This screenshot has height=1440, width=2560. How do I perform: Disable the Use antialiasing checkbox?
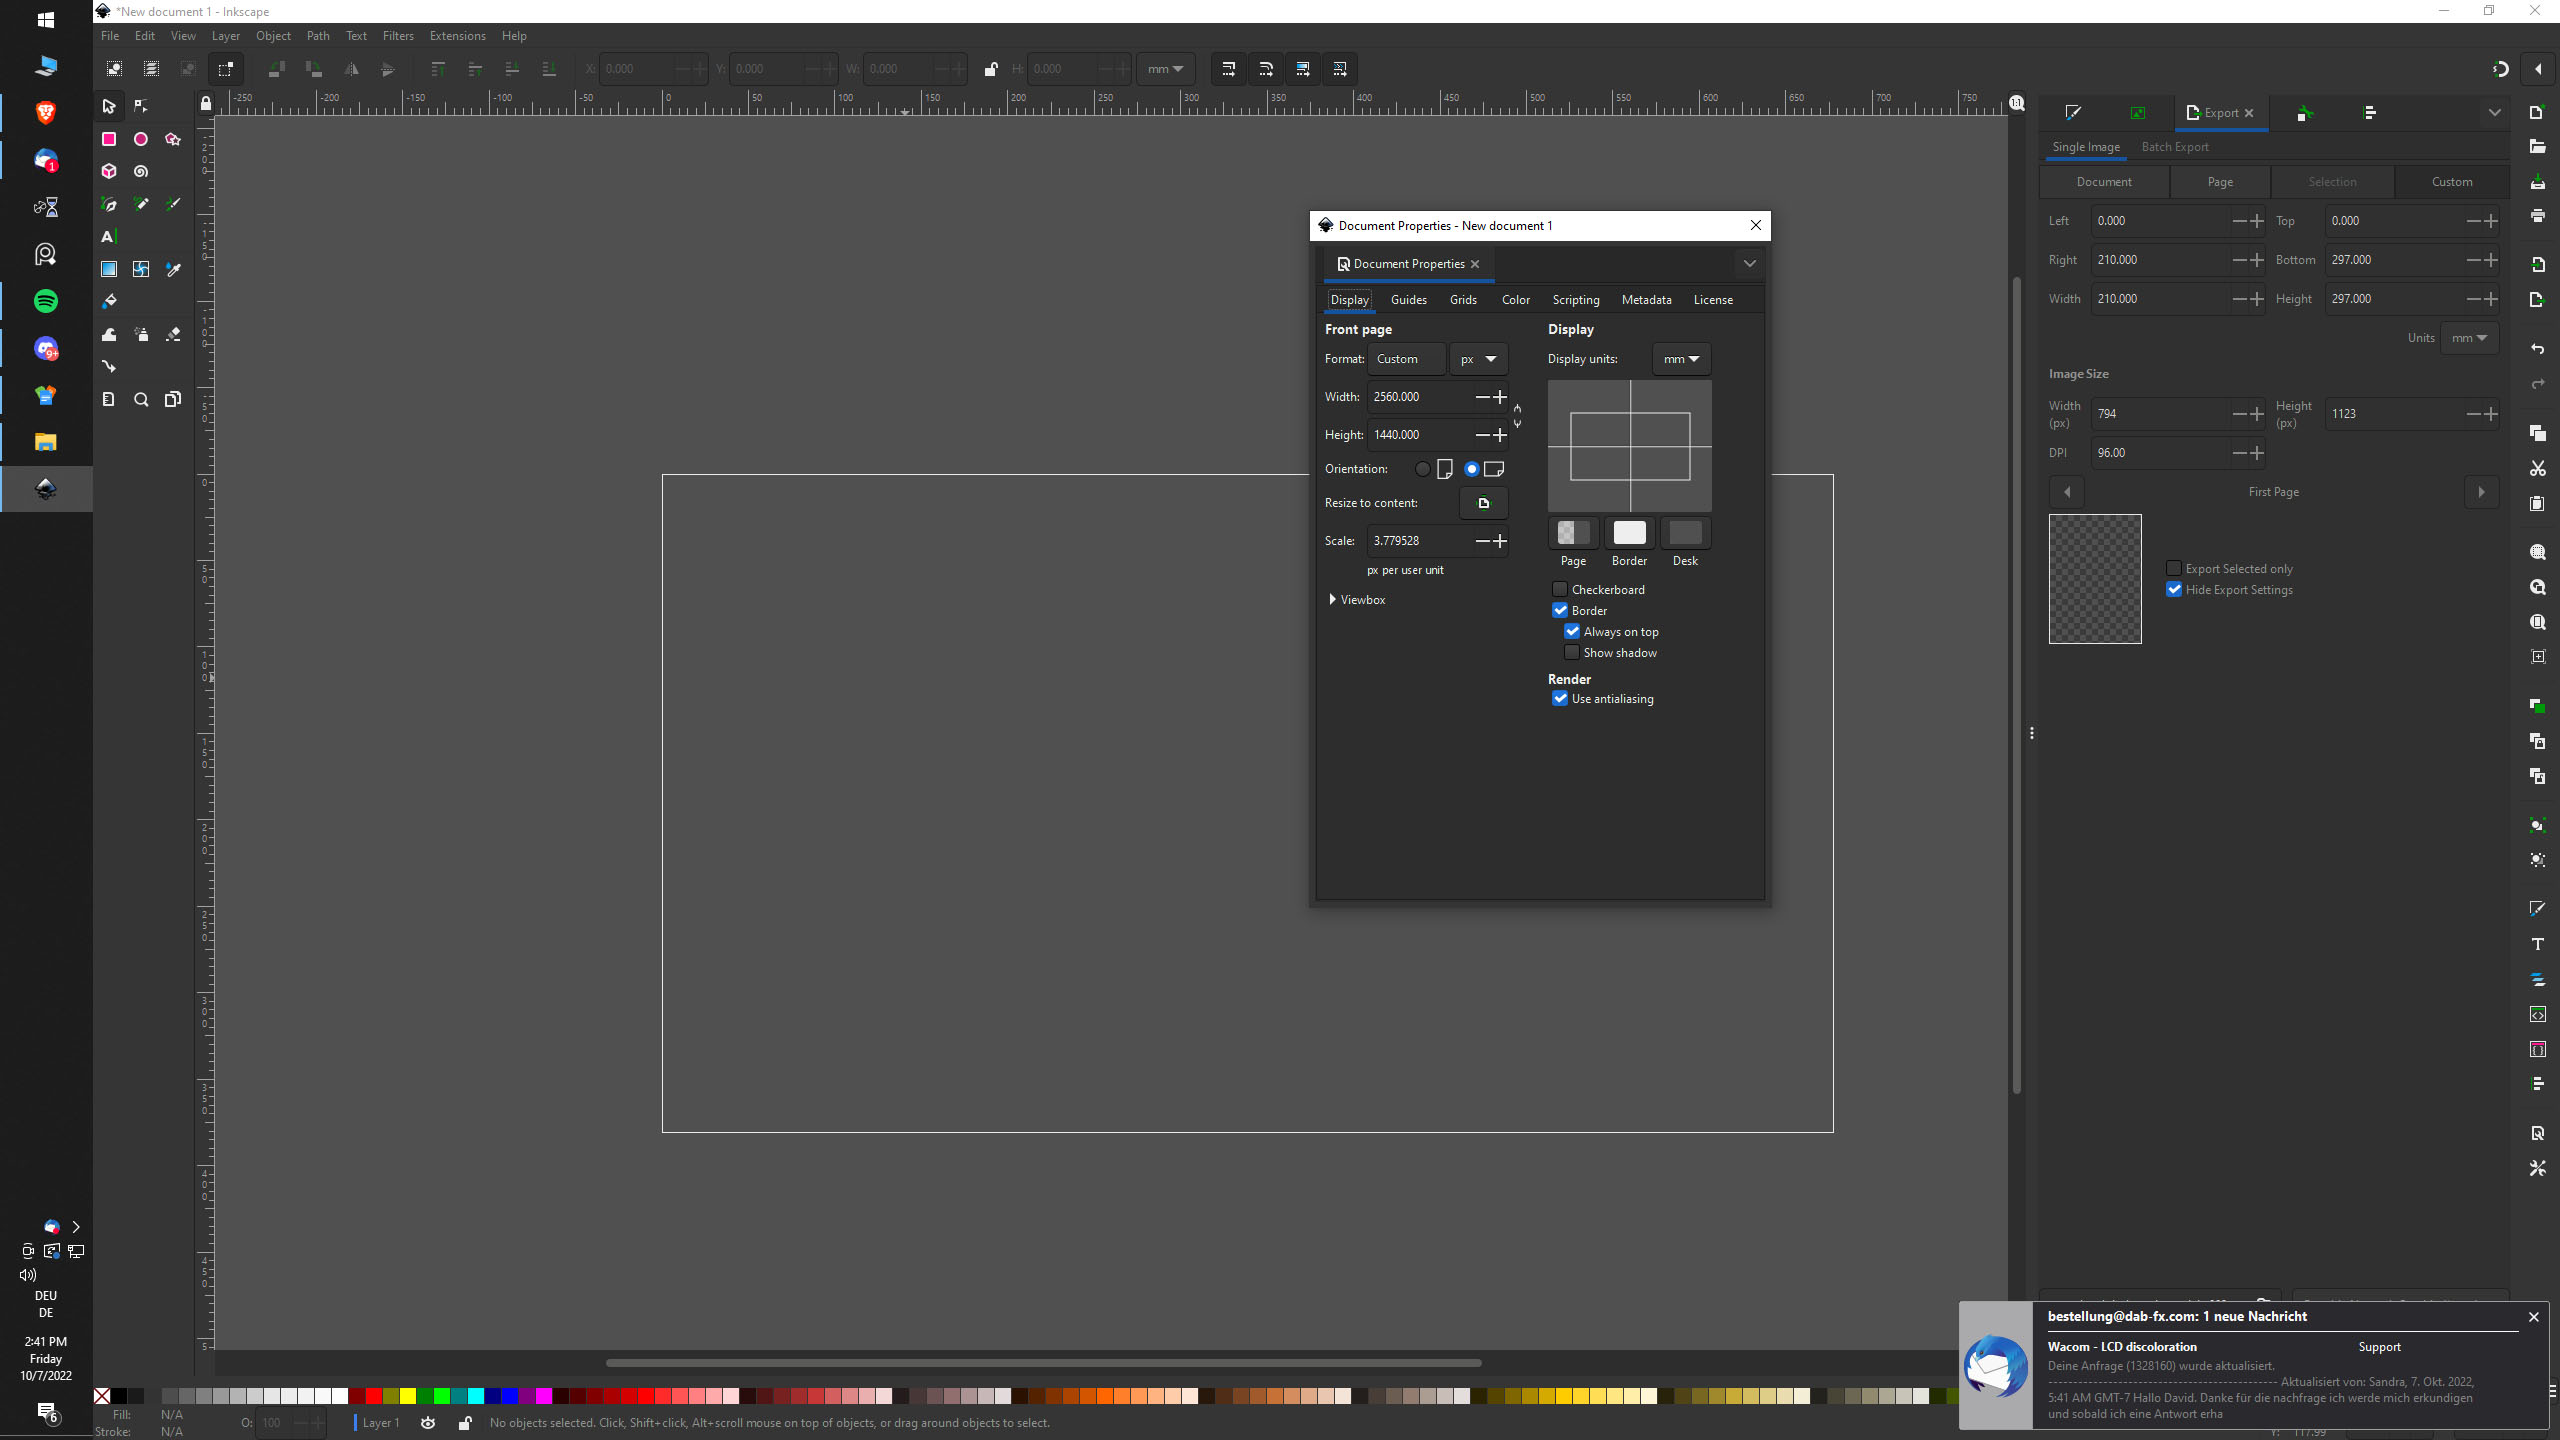[1560, 698]
